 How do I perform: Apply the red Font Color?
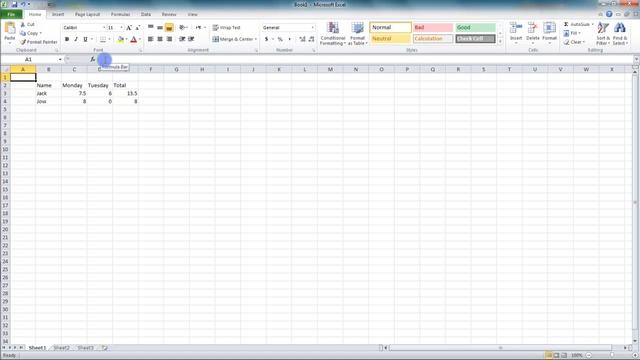click(133, 39)
